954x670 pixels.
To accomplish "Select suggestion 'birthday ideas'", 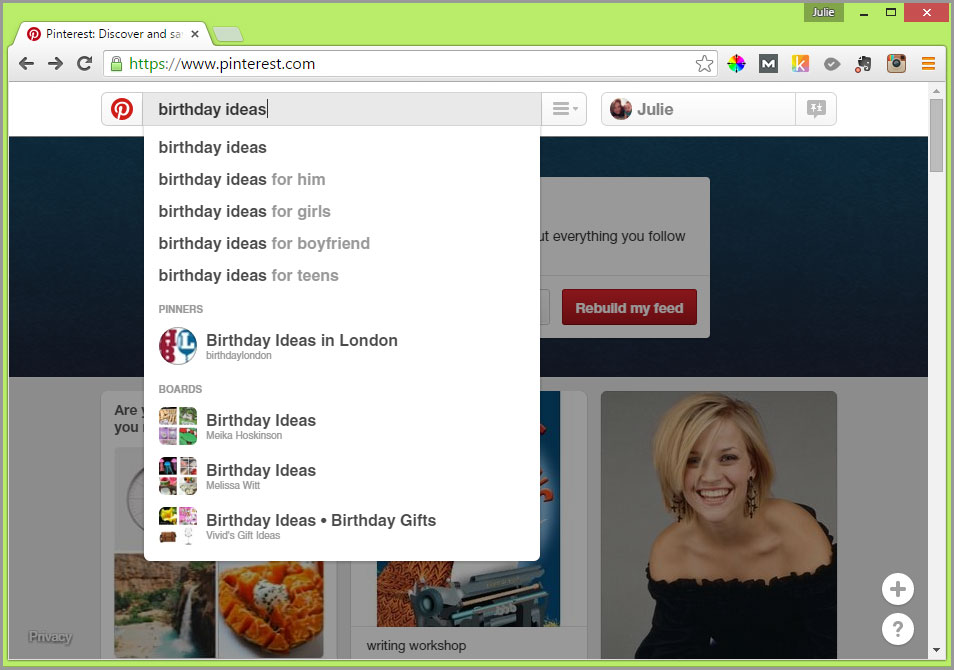I will coord(342,147).
